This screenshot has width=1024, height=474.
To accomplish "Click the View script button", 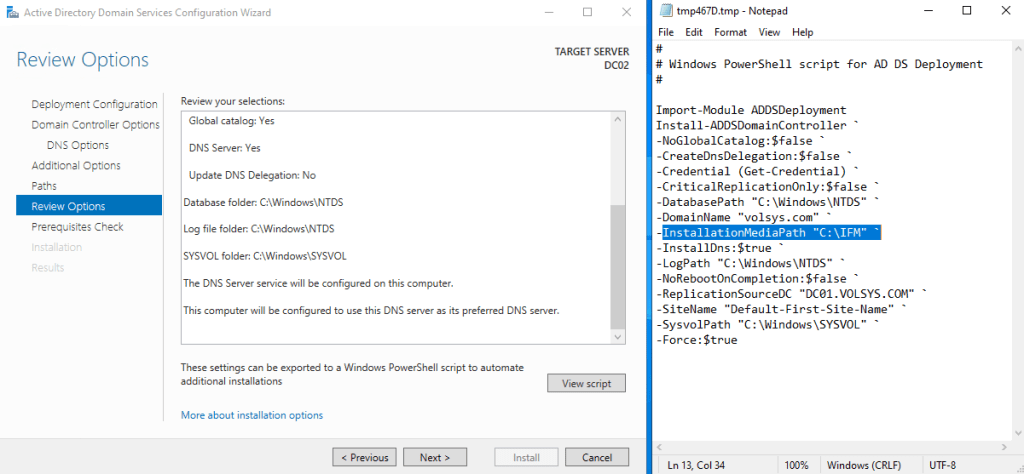I will (x=586, y=383).
